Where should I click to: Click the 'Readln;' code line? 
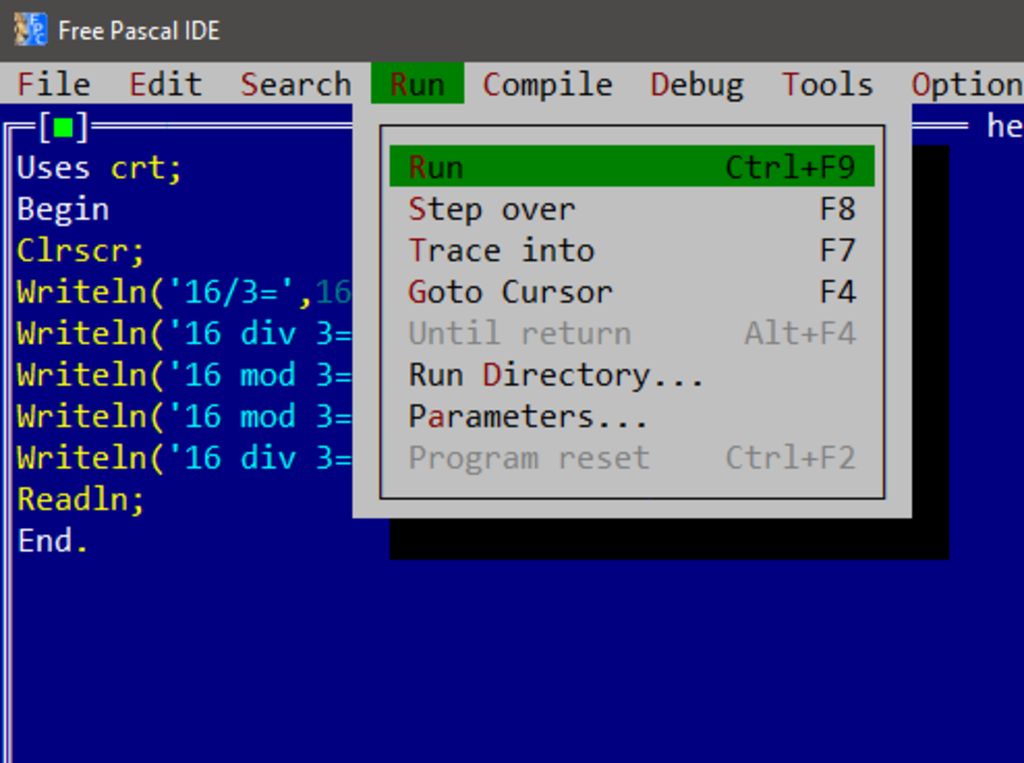pos(81,500)
